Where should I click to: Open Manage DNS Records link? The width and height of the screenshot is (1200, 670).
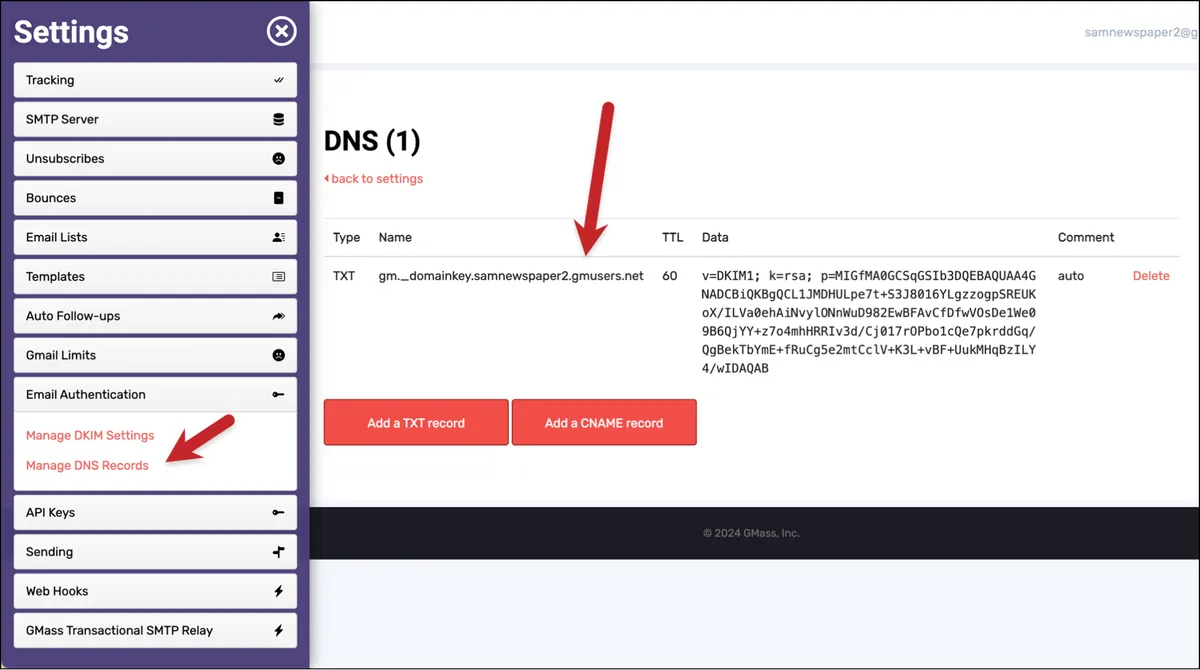87,465
